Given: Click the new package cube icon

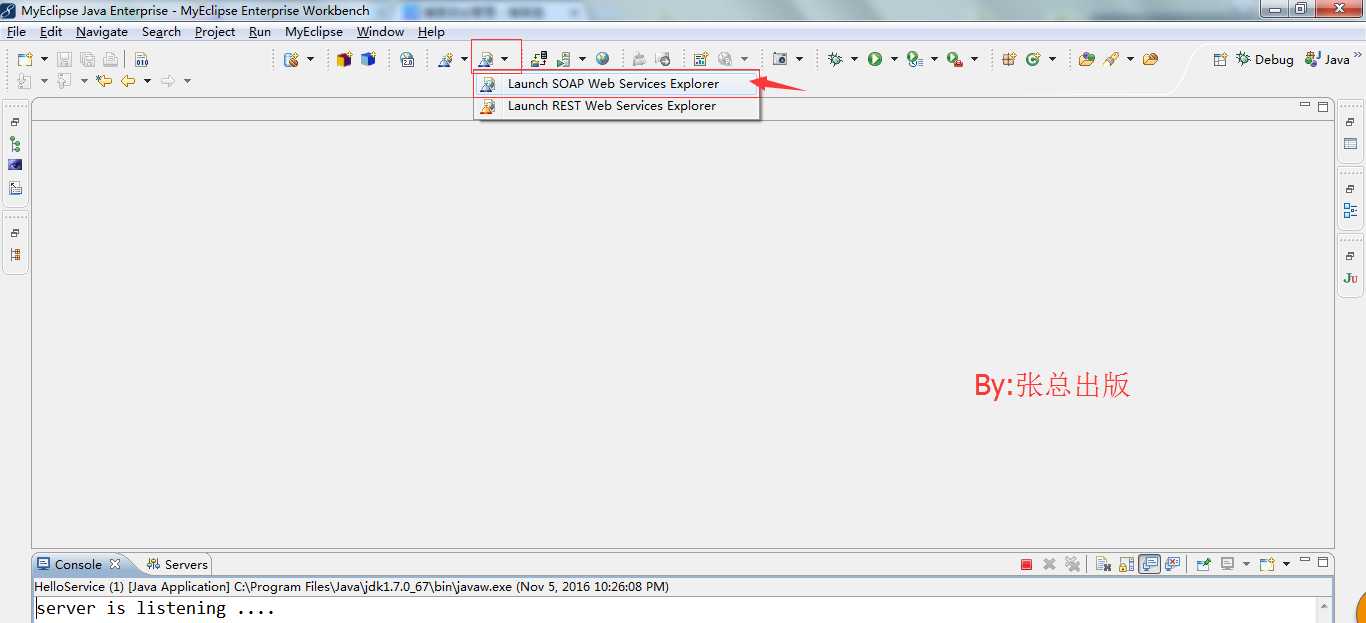Looking at the screenshot, I should (x=344, y=59).
